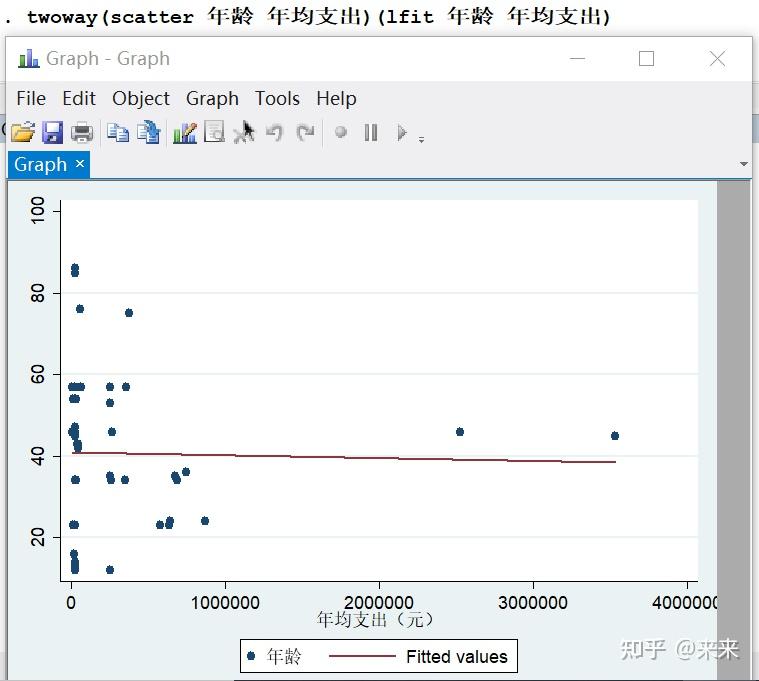Click the Stata graph window title icon

(x=29, y=59)
